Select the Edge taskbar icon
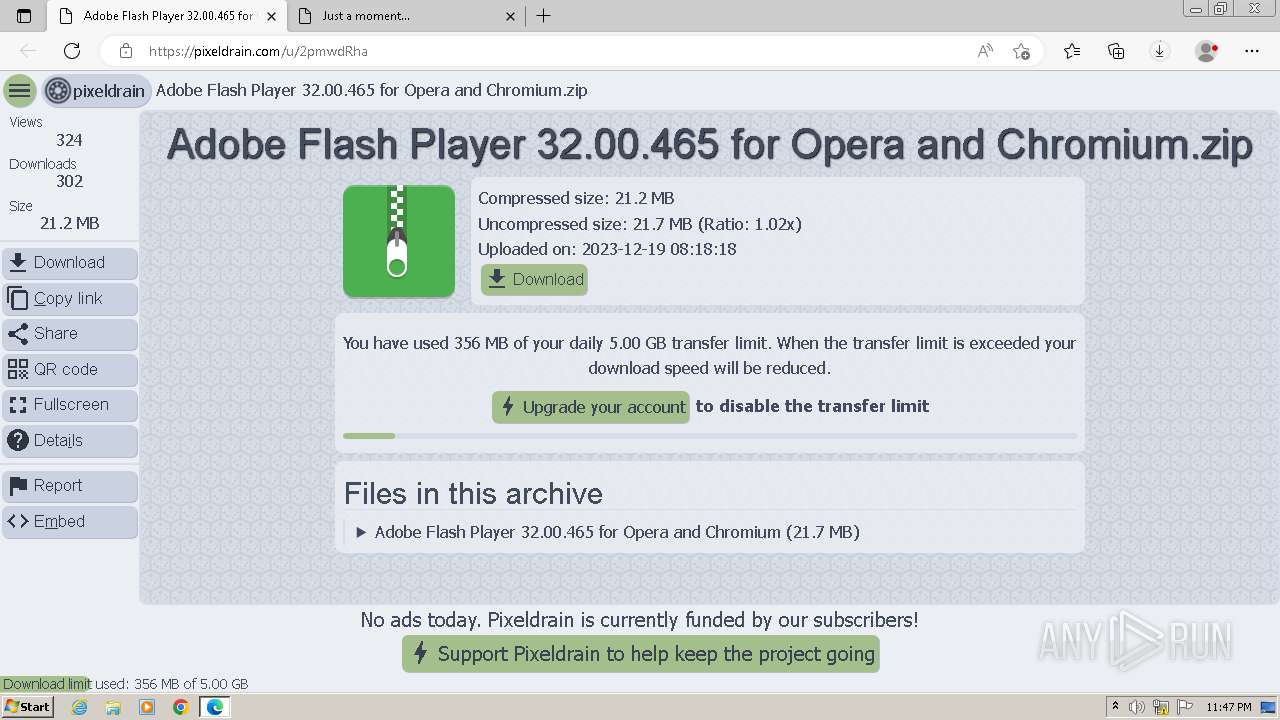The width and height of the screenshot is (1280, 720). (214, 707)
